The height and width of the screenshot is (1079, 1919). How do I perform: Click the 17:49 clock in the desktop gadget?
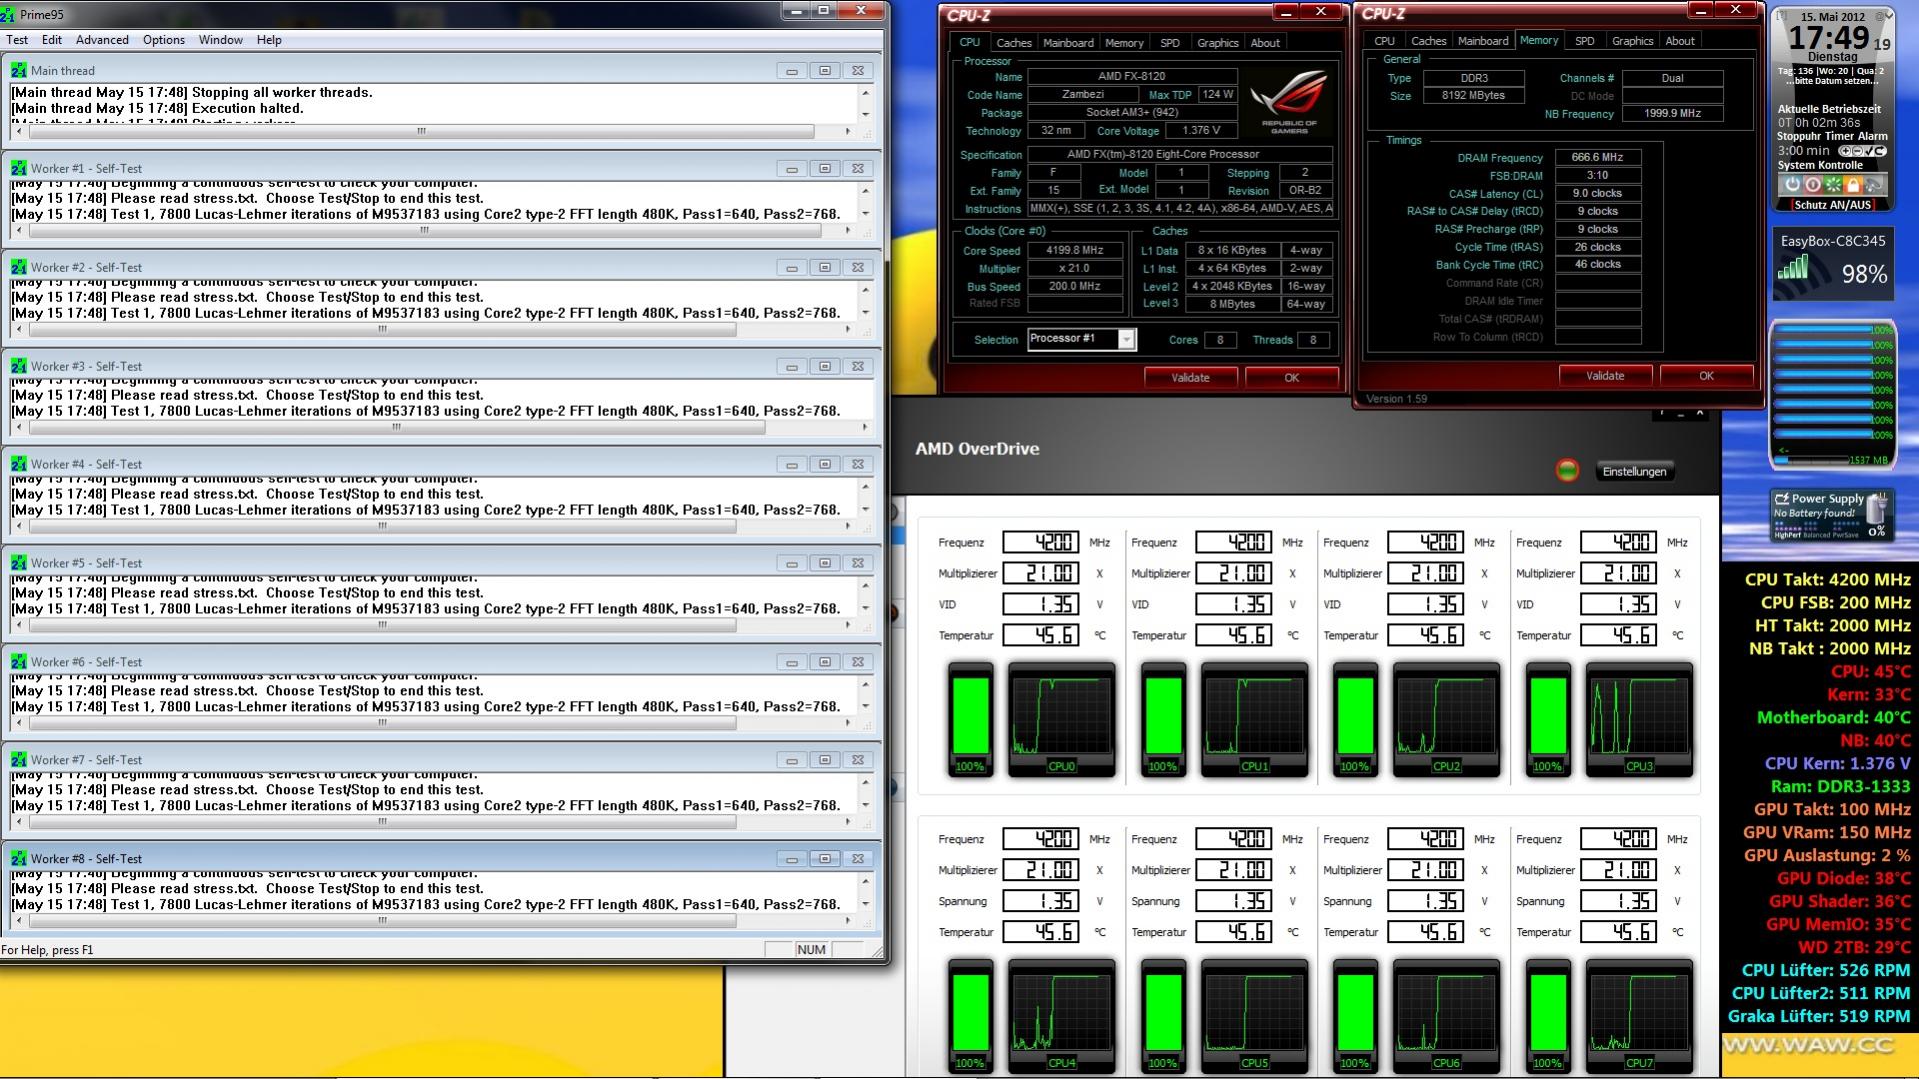pyautogui.click(x=1829, y=38)
